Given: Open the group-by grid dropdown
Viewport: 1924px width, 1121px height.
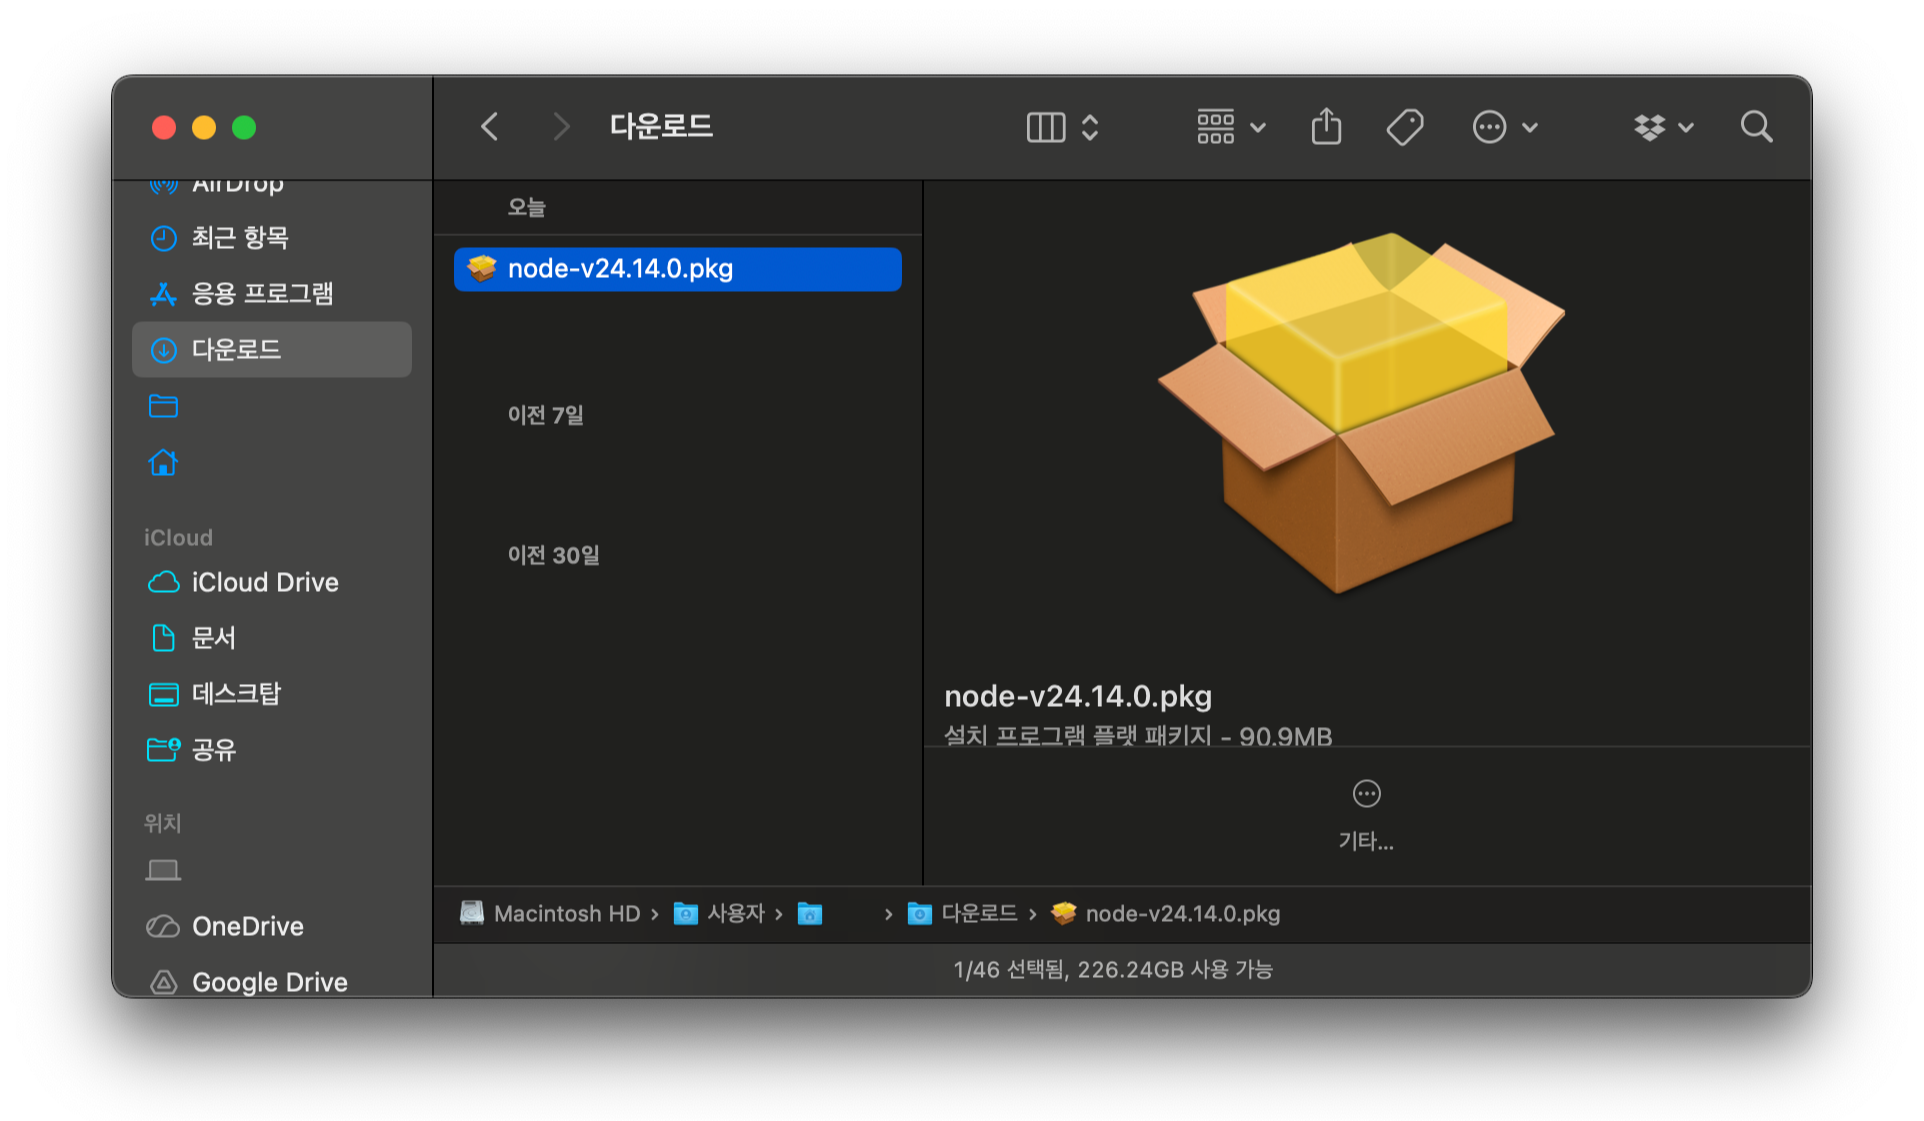Looking at the screenshot, I should click(1230, 127).
